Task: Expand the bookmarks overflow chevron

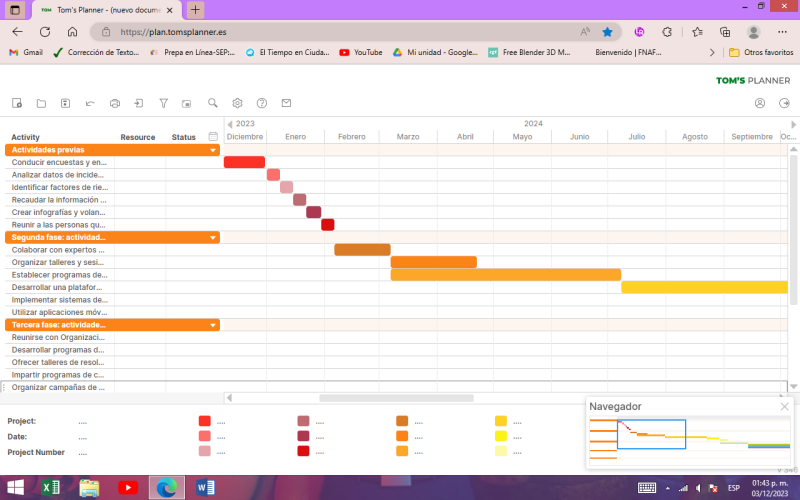Action: coord(712,52)
